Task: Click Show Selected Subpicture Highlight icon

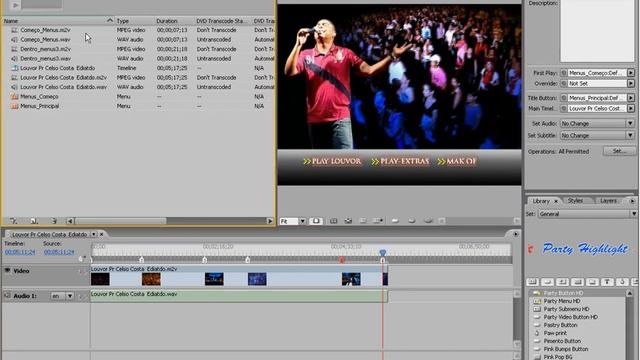Action: [411, 221]
